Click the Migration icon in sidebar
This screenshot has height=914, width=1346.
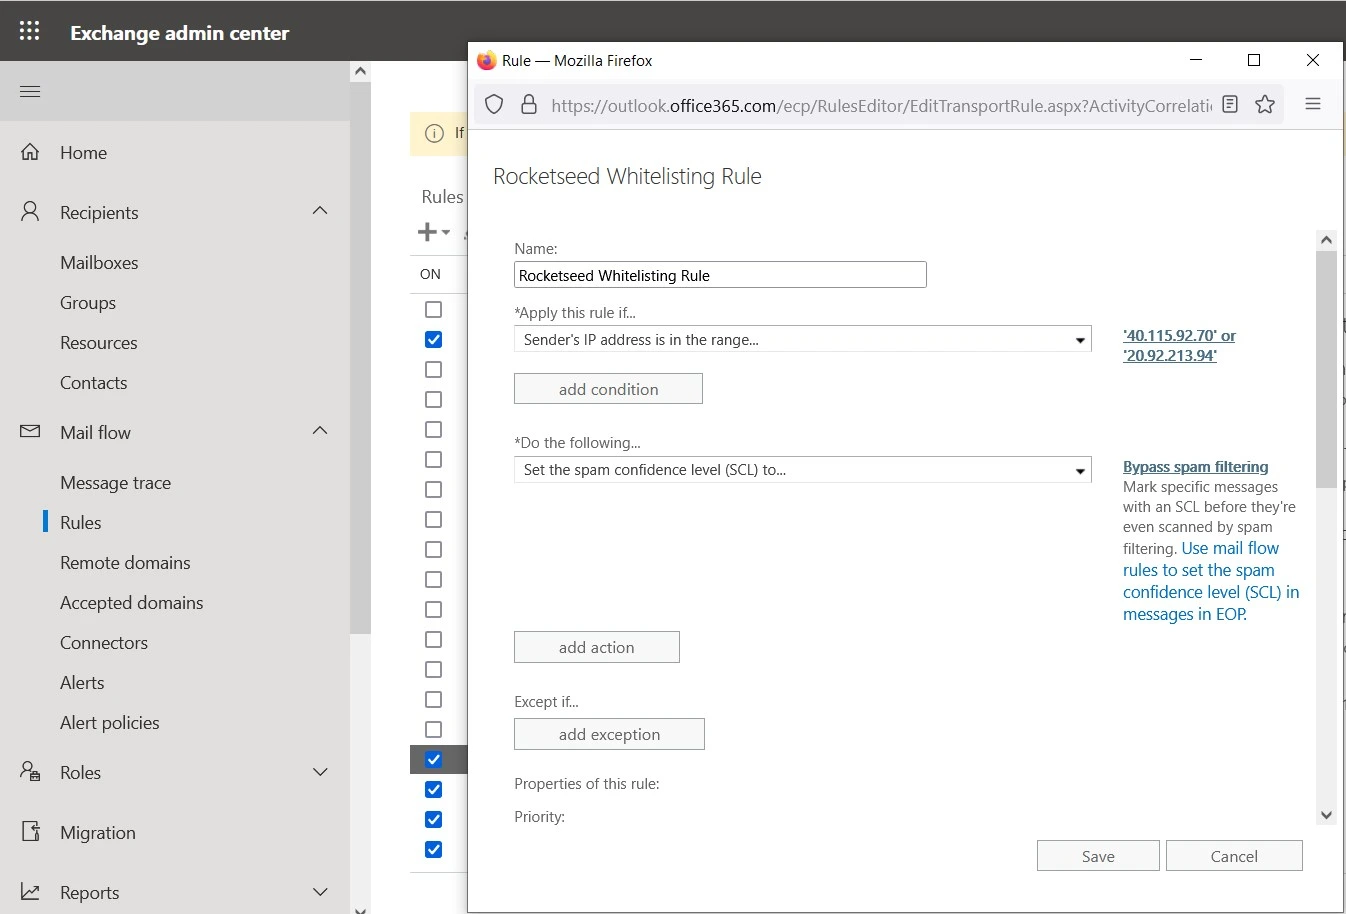(30, 831)
